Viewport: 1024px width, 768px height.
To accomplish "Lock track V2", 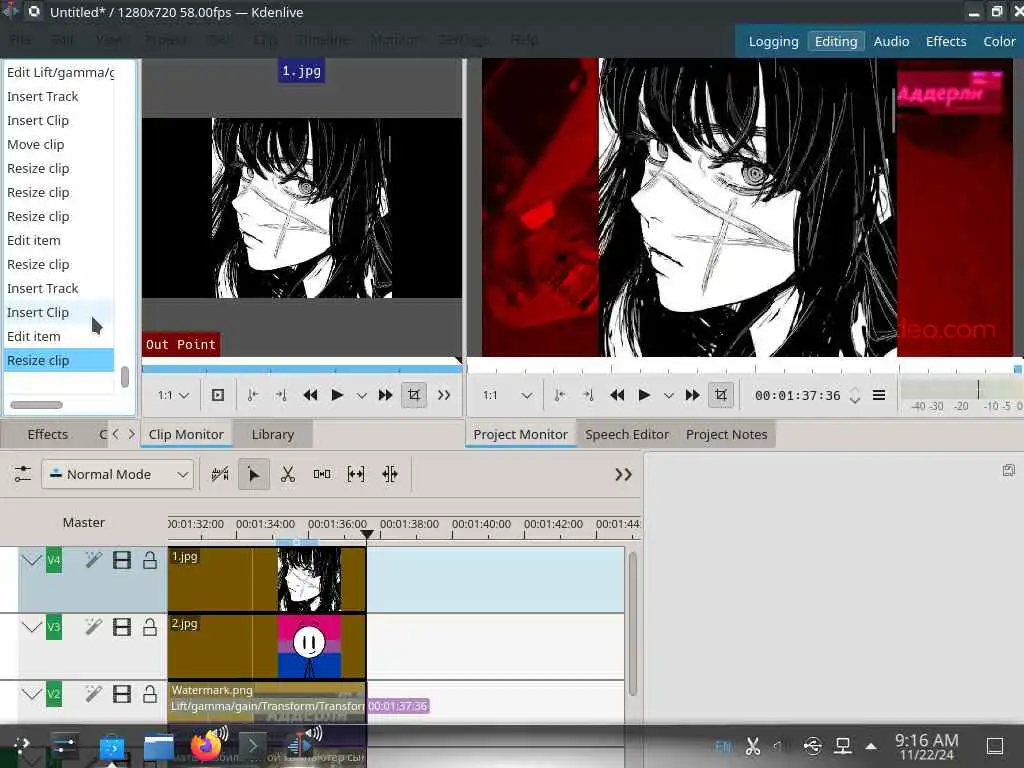I will coord(150,694).
